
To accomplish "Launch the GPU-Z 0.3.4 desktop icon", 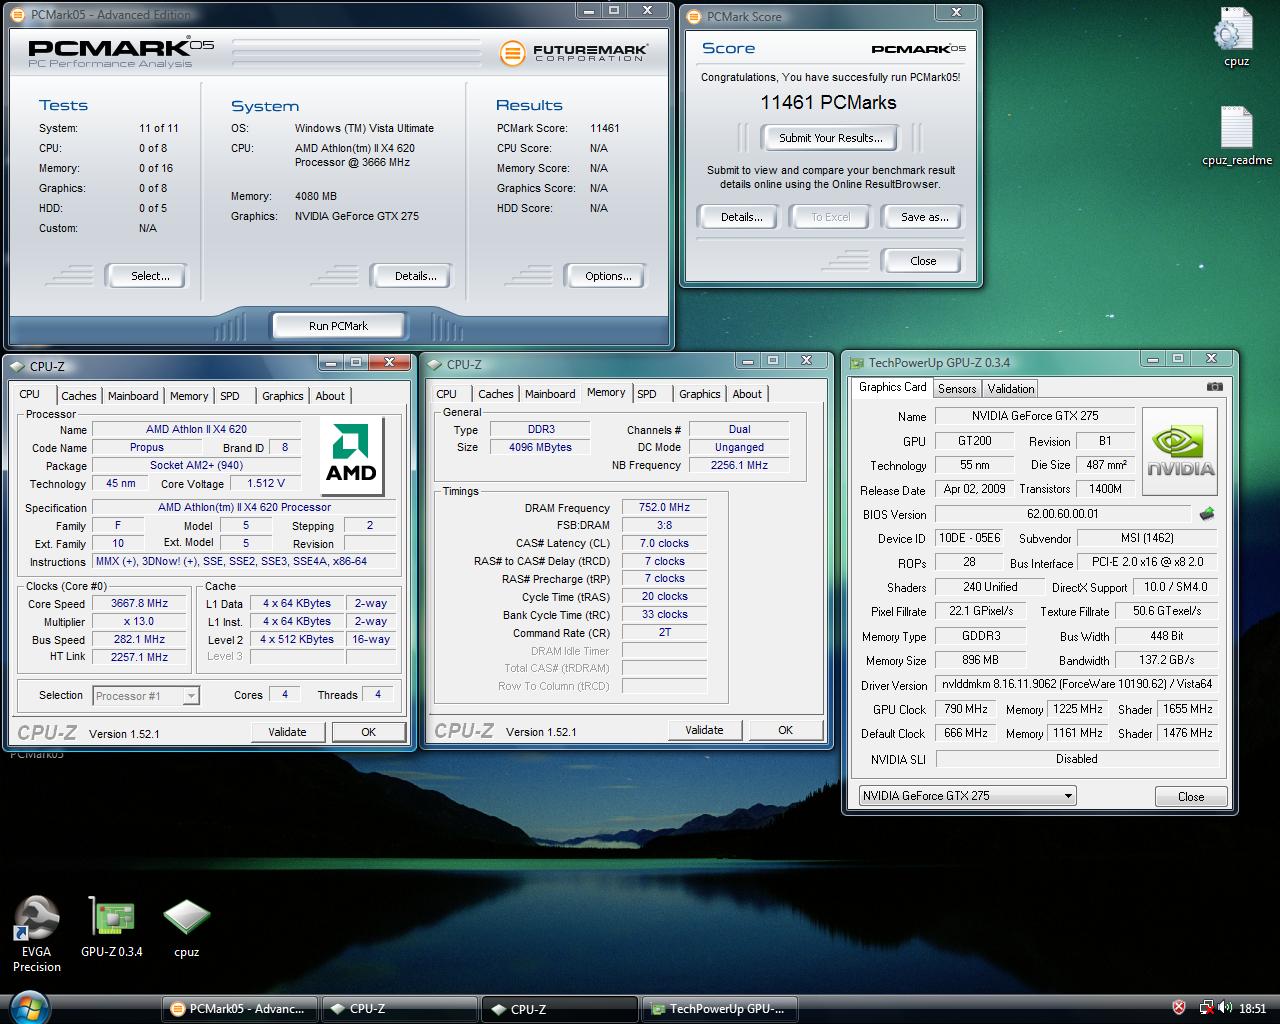I will pyautogui.click(x=112, y=927).
